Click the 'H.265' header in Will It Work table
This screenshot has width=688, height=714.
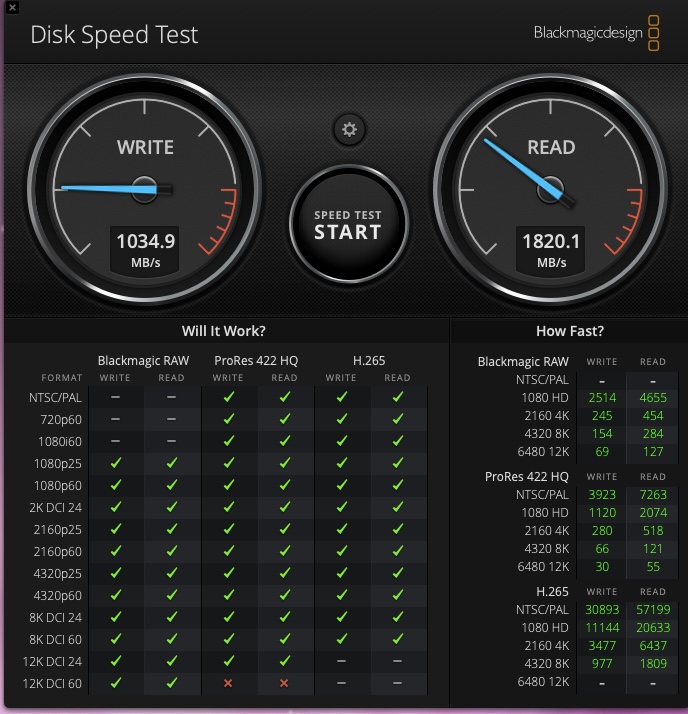(x=369, y=361)
